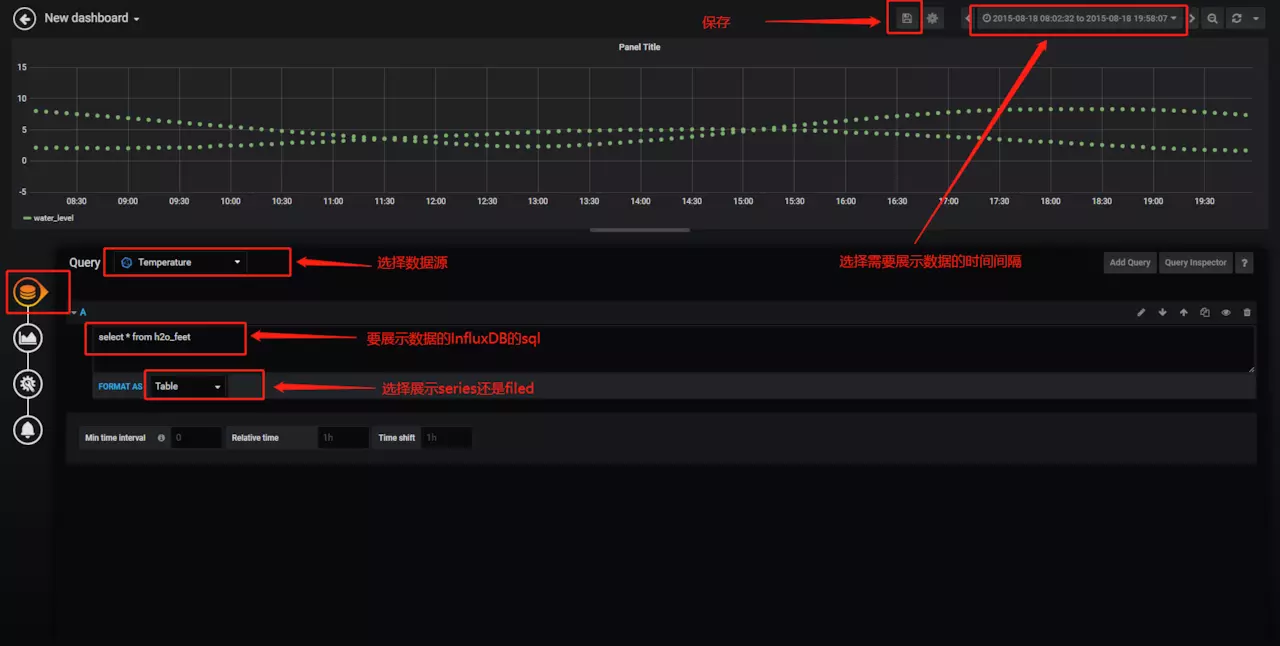Zoom out time range with magnifier icon
Image resolution: width=1280 pixels, height=646 pixels.
[x=1212, y=18]
